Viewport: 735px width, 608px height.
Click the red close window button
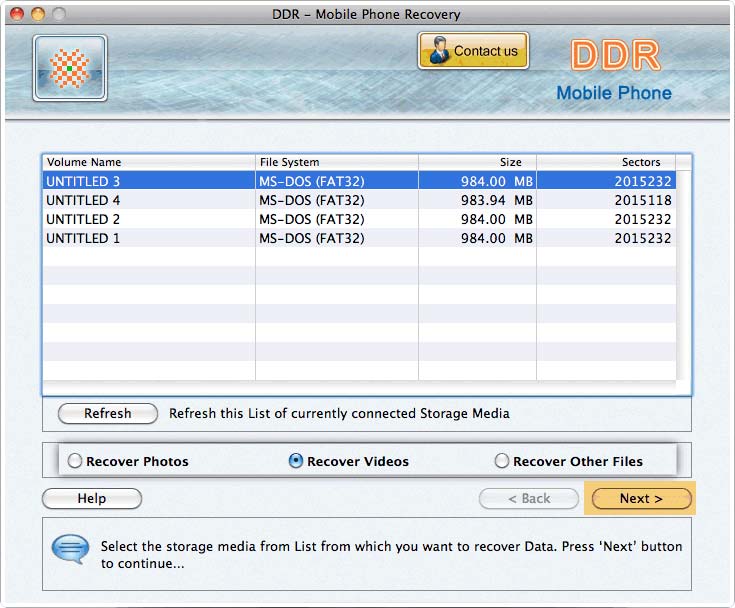pyautogui.click(x=17, y=14)
